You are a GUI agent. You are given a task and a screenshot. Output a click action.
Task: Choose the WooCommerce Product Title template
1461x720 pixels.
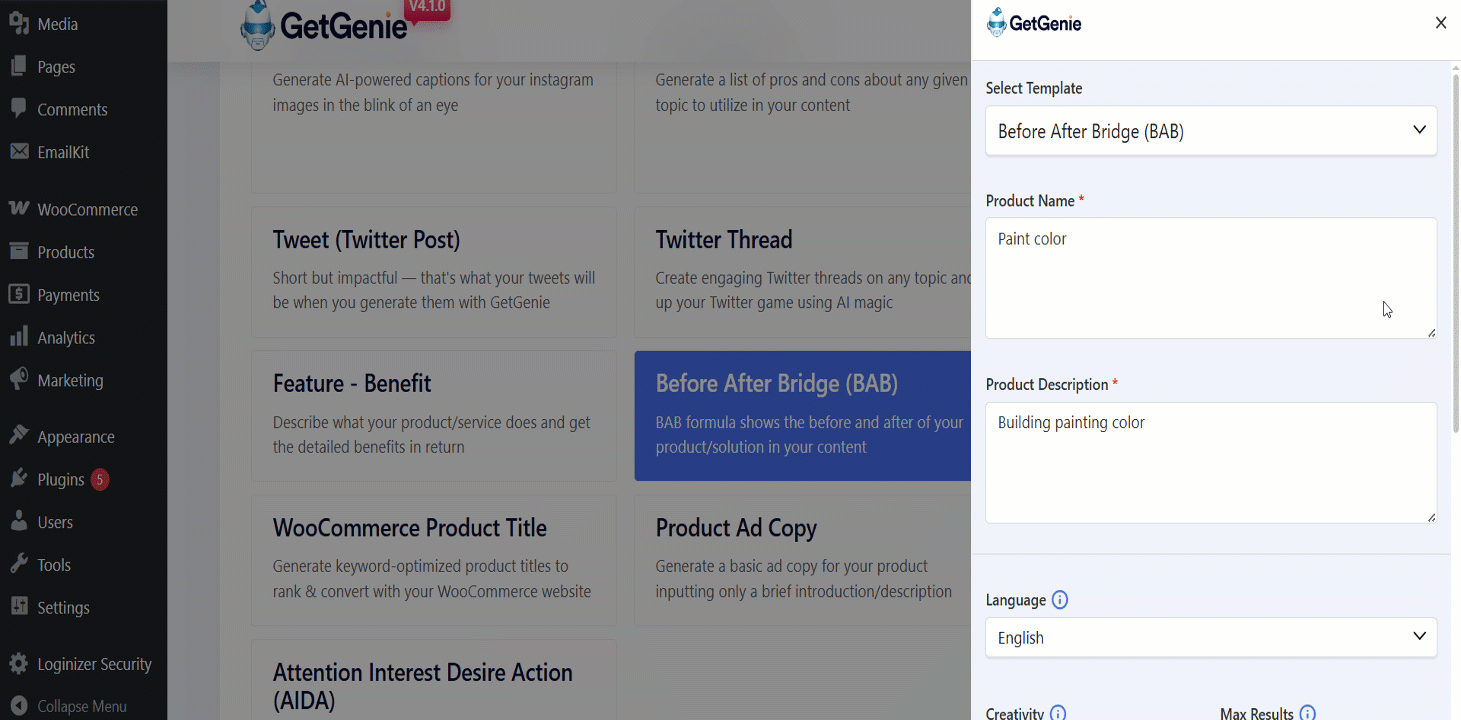coord(434,560)
